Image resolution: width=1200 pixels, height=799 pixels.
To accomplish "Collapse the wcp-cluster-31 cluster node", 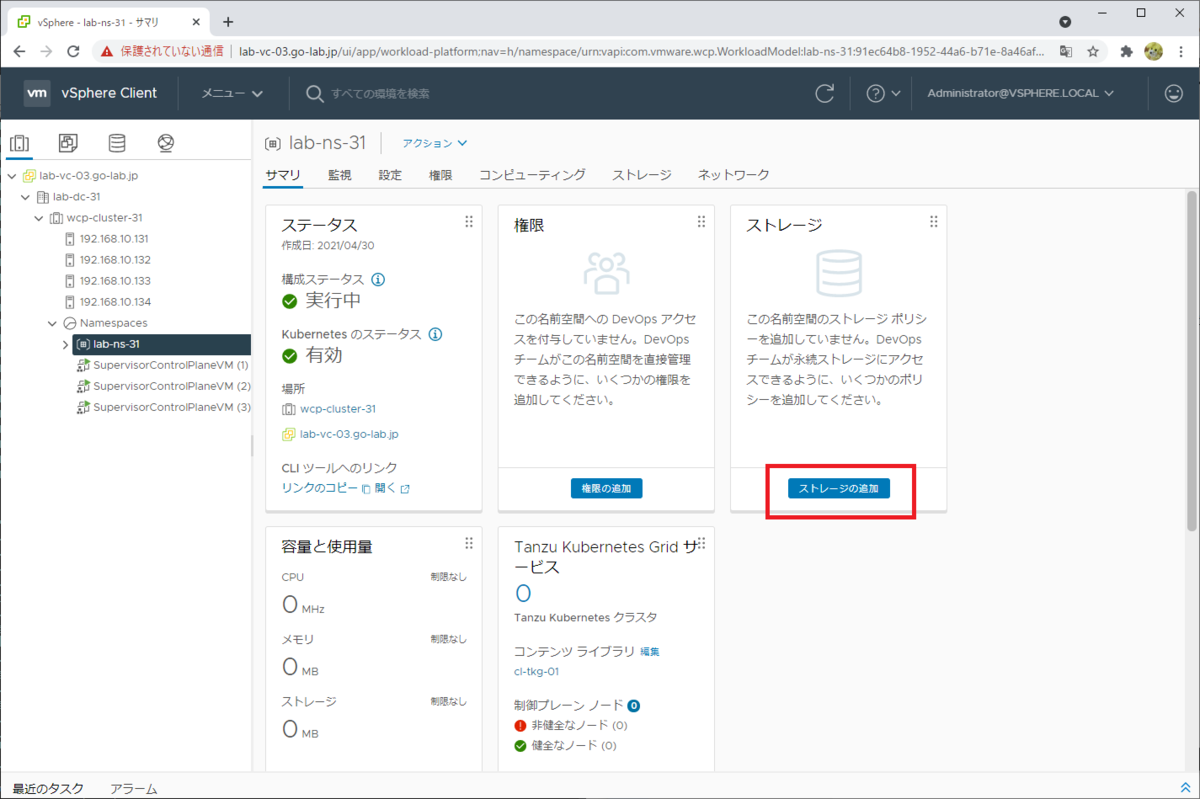I will (39, 218).
